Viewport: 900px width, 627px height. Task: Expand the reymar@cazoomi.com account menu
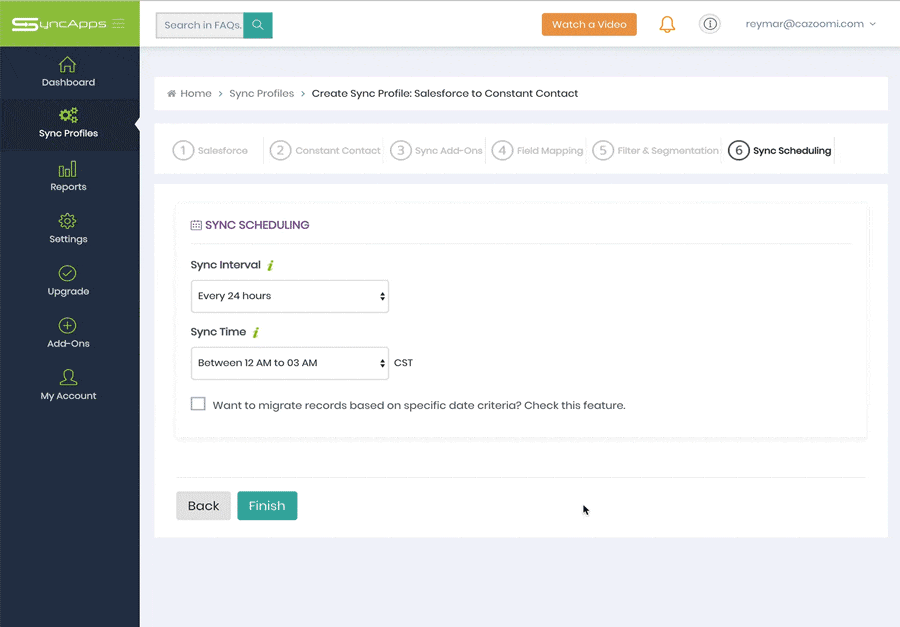[810, 24]
